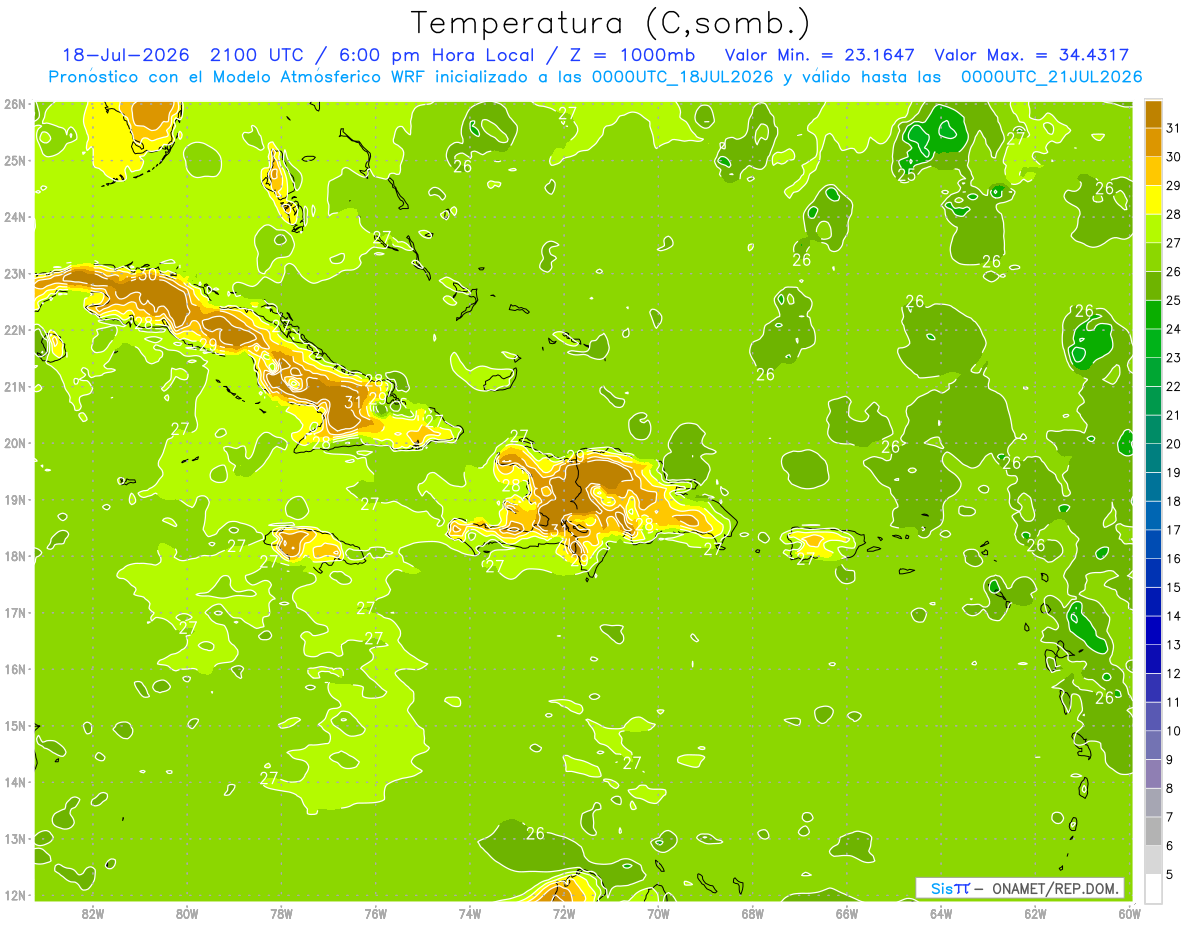Click the 60W longitude axis label
This screenshot has width=1200, height=927.
point(1129,913)
